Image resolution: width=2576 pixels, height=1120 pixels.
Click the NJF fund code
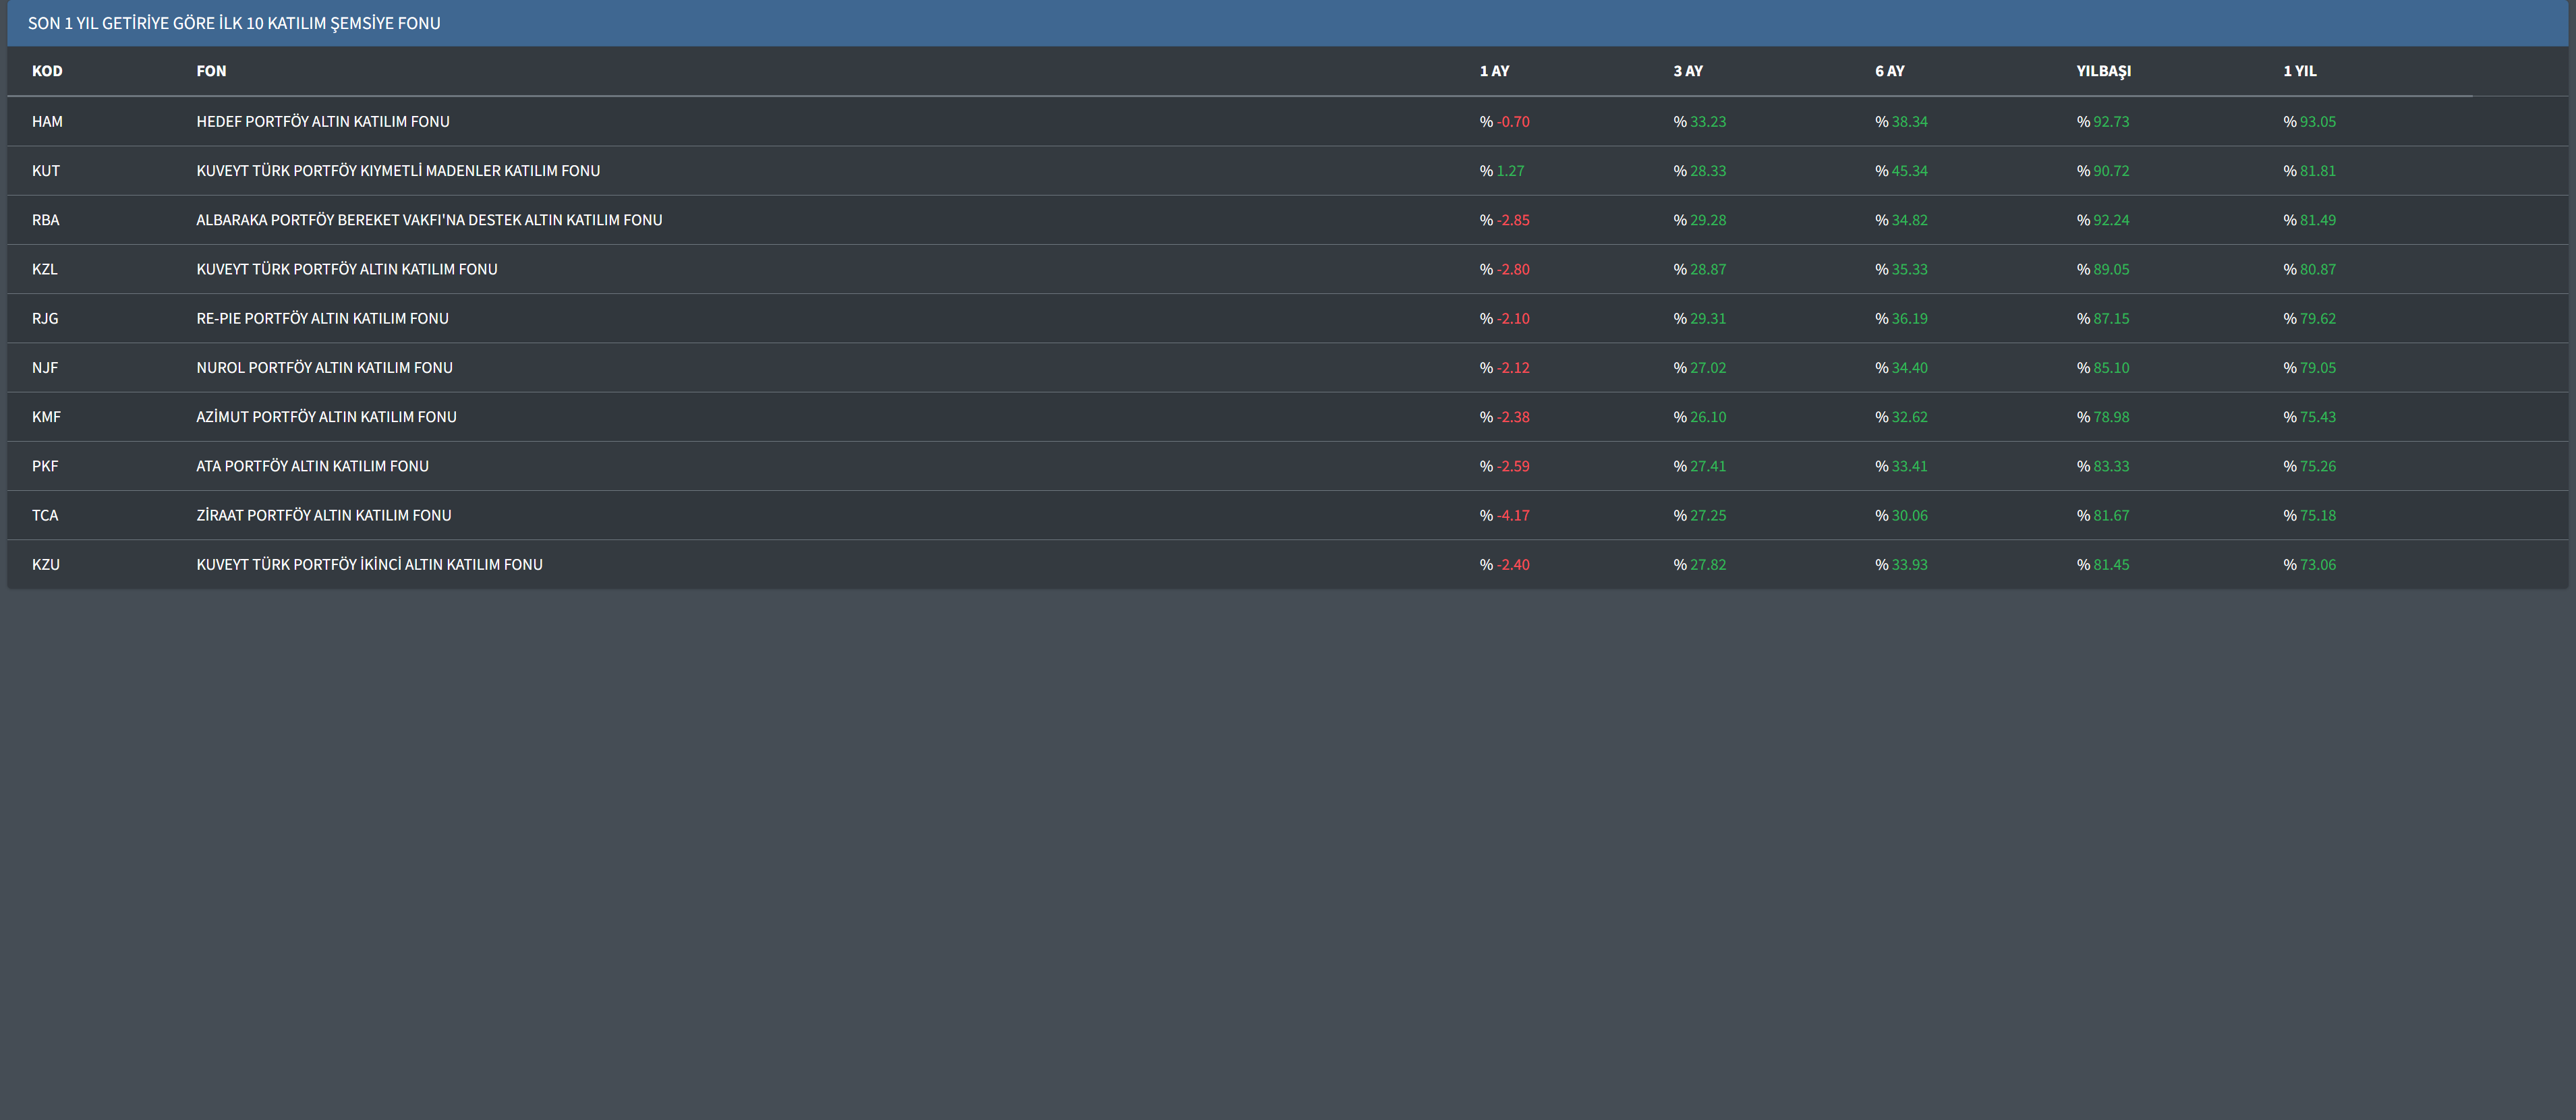coord(45,368)
